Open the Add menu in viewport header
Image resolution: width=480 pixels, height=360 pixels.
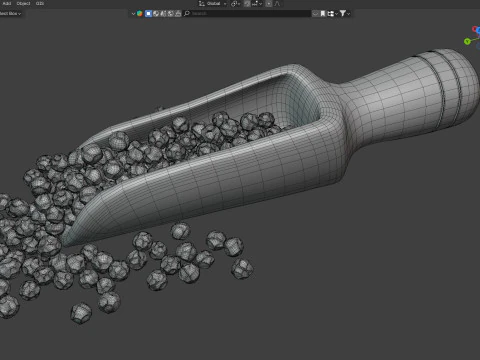tap(7, 3)
